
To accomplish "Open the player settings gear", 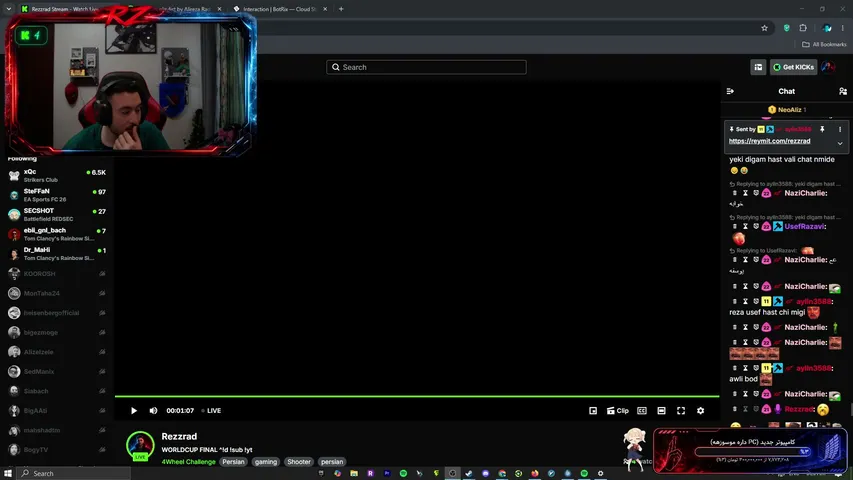I will [701, 411].
